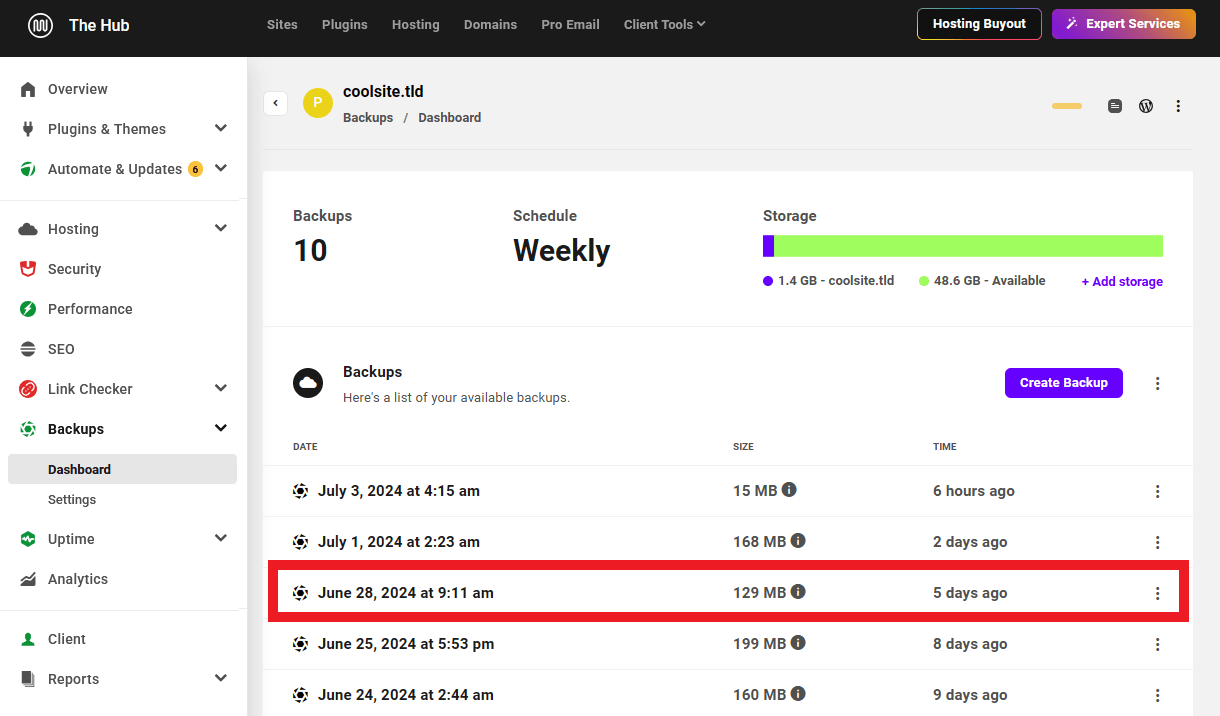Open the Client Tools dropdown menu
This screenshot has height=716, width=1220.
tap(664, 24)
